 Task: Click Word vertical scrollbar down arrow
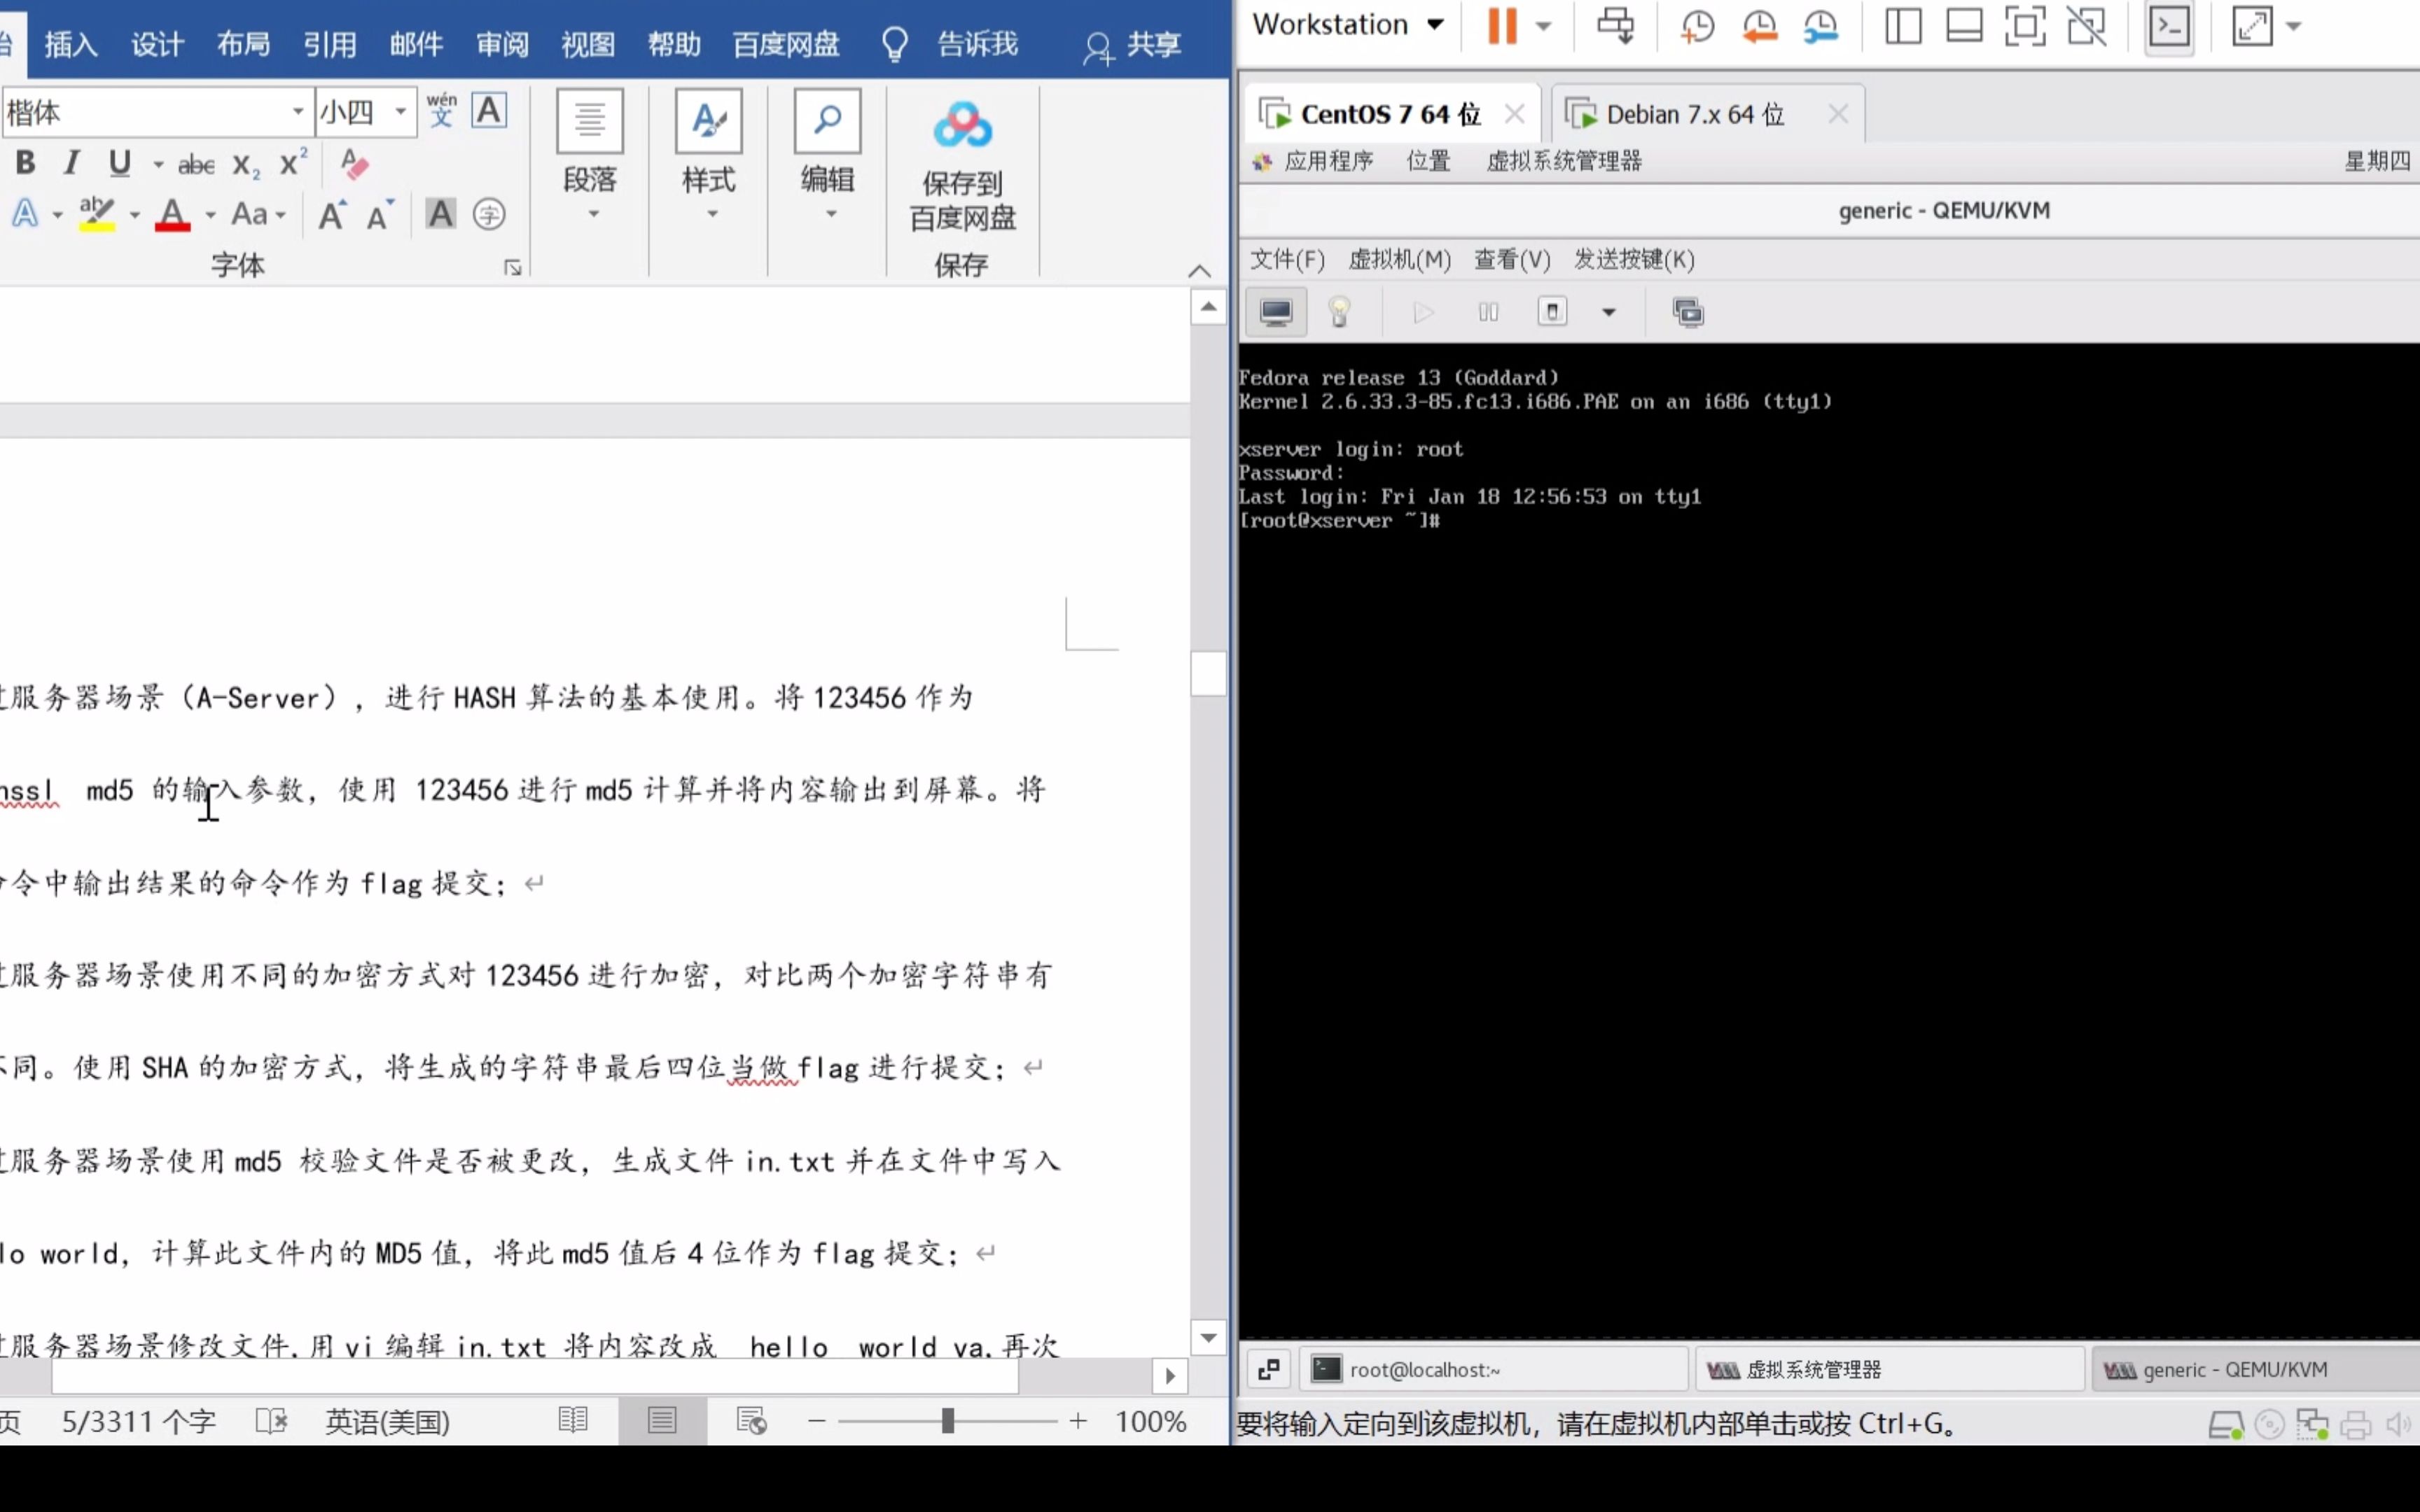point(1209,1337)
